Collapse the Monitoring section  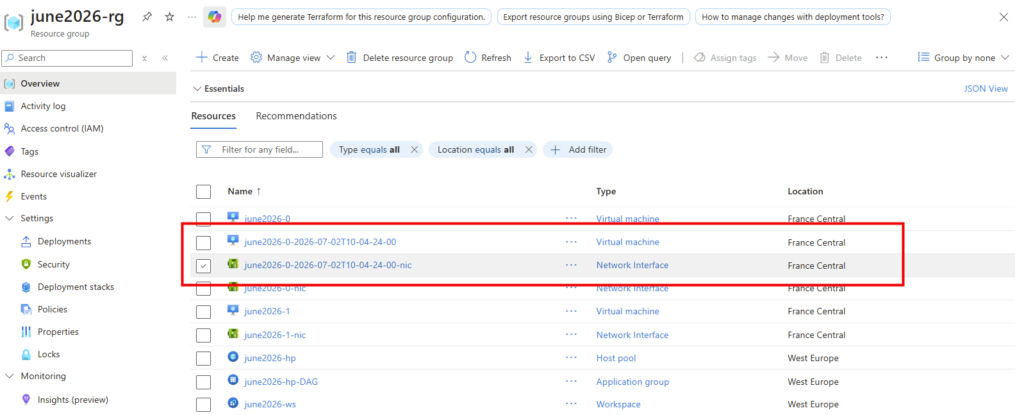click(9, 376)
